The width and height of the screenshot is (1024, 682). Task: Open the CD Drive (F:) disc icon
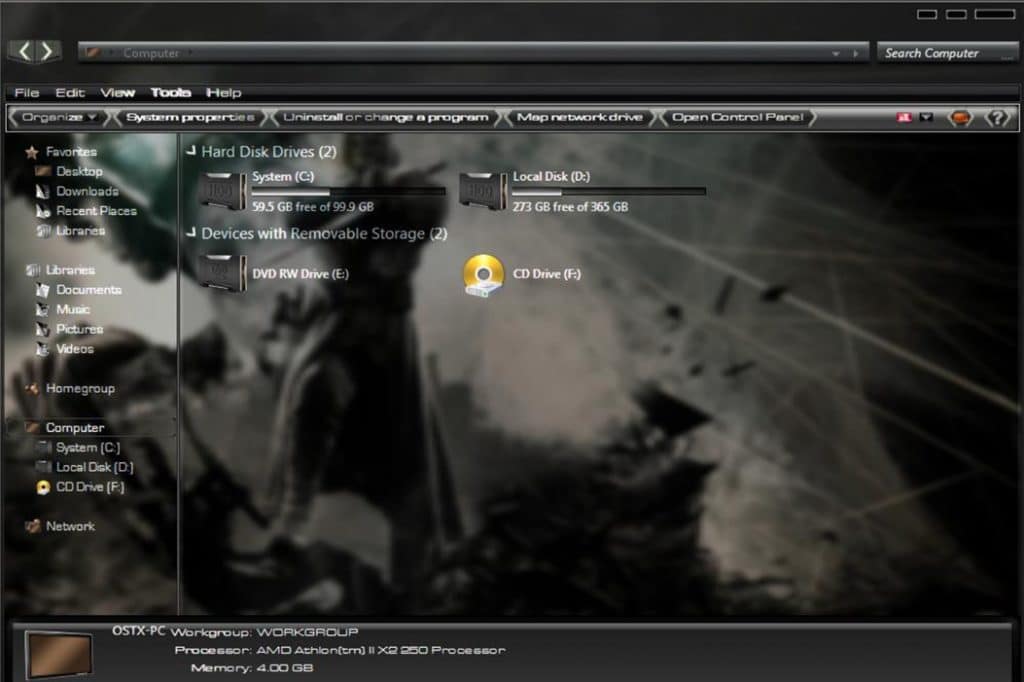[x=484, y=274]
